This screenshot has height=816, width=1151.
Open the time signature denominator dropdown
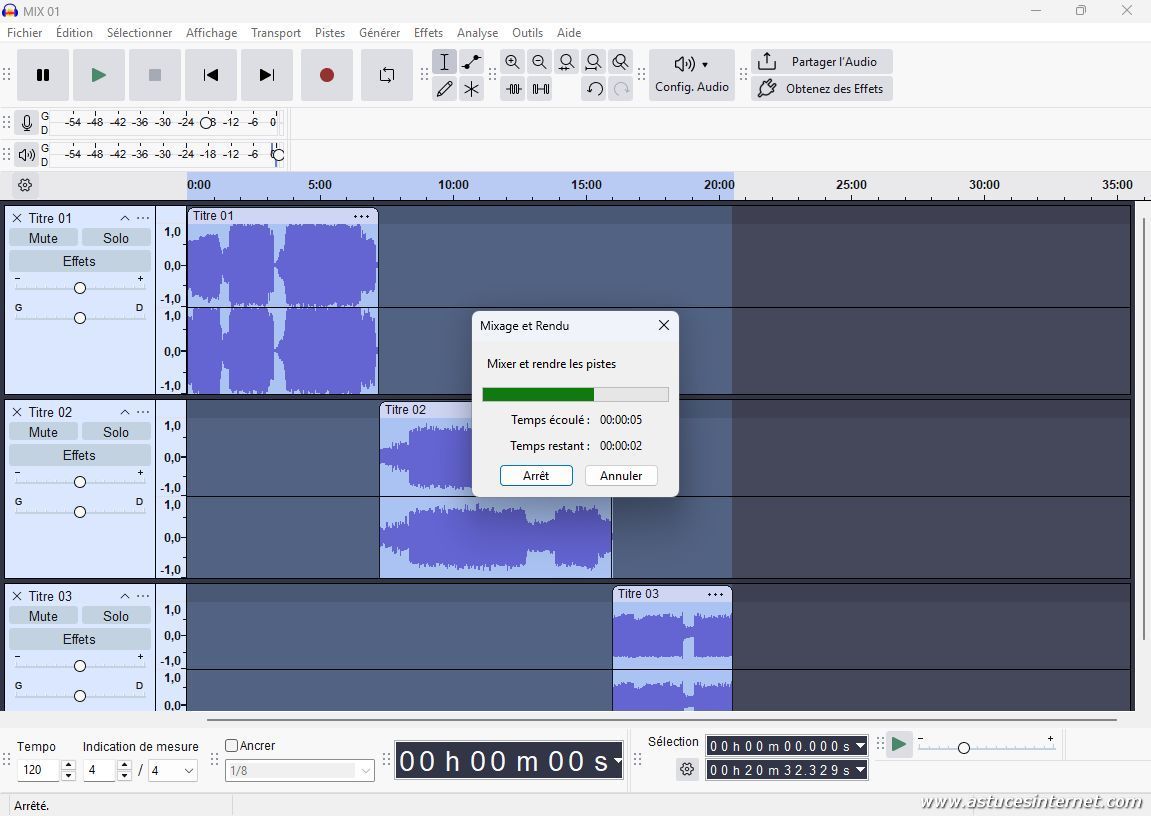(x=173, y=770)
